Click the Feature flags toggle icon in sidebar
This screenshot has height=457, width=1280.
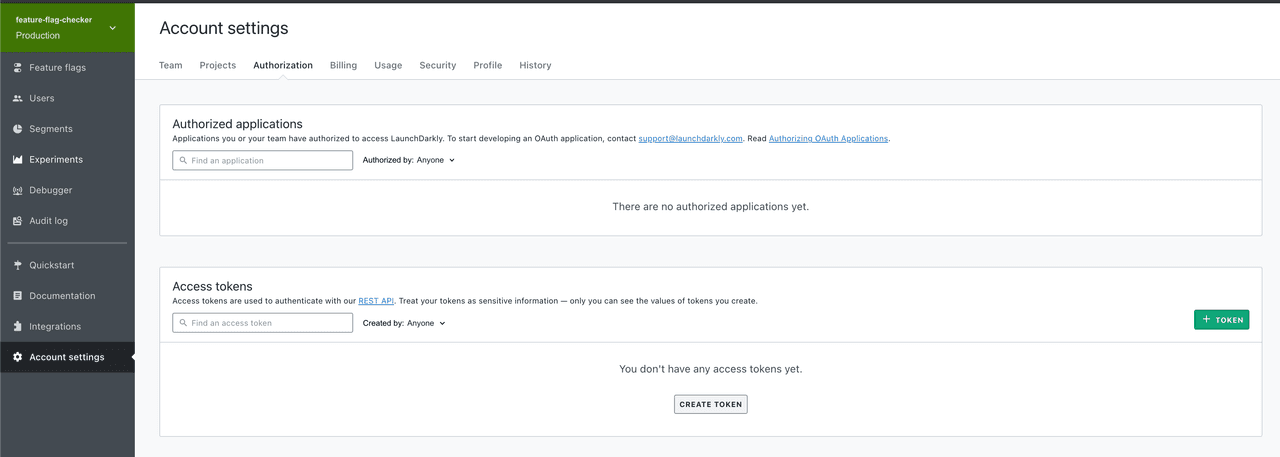(18, 68)
